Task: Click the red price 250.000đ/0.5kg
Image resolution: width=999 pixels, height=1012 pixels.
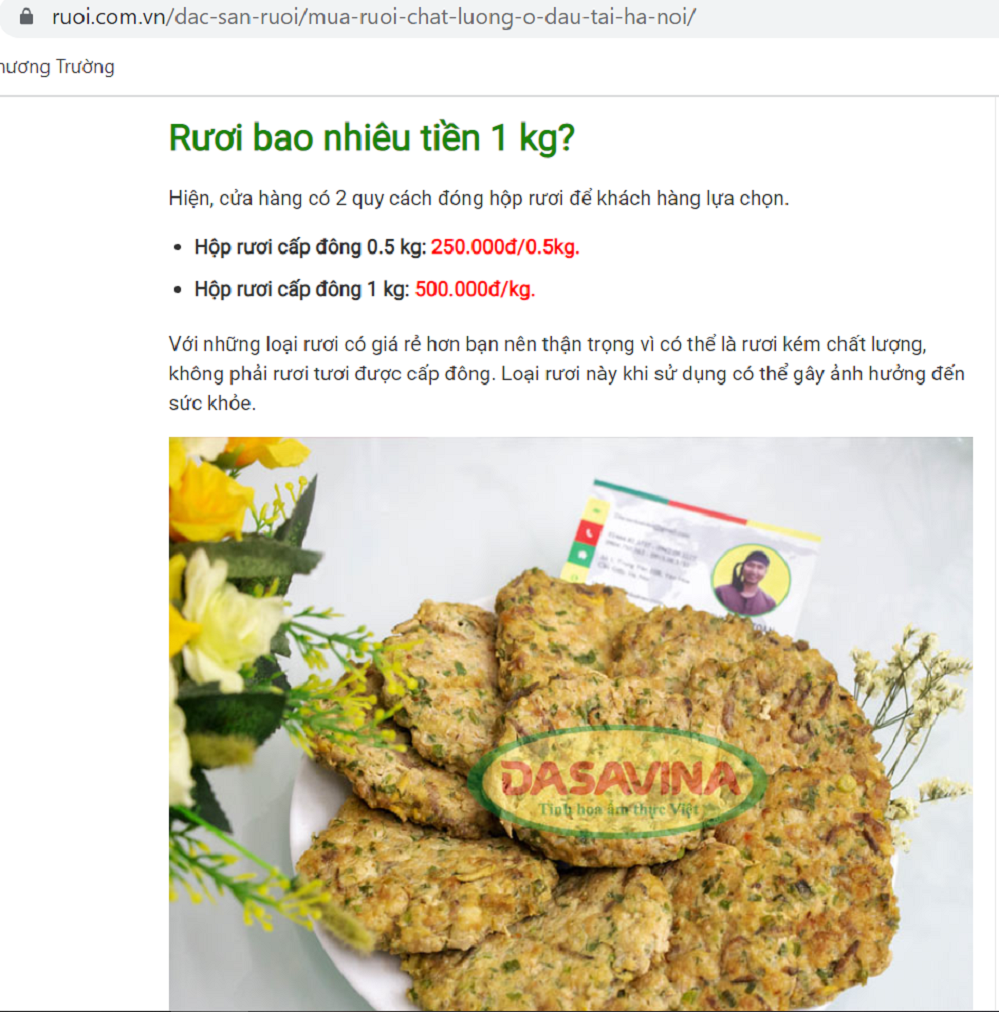Action: click(505, 247)
